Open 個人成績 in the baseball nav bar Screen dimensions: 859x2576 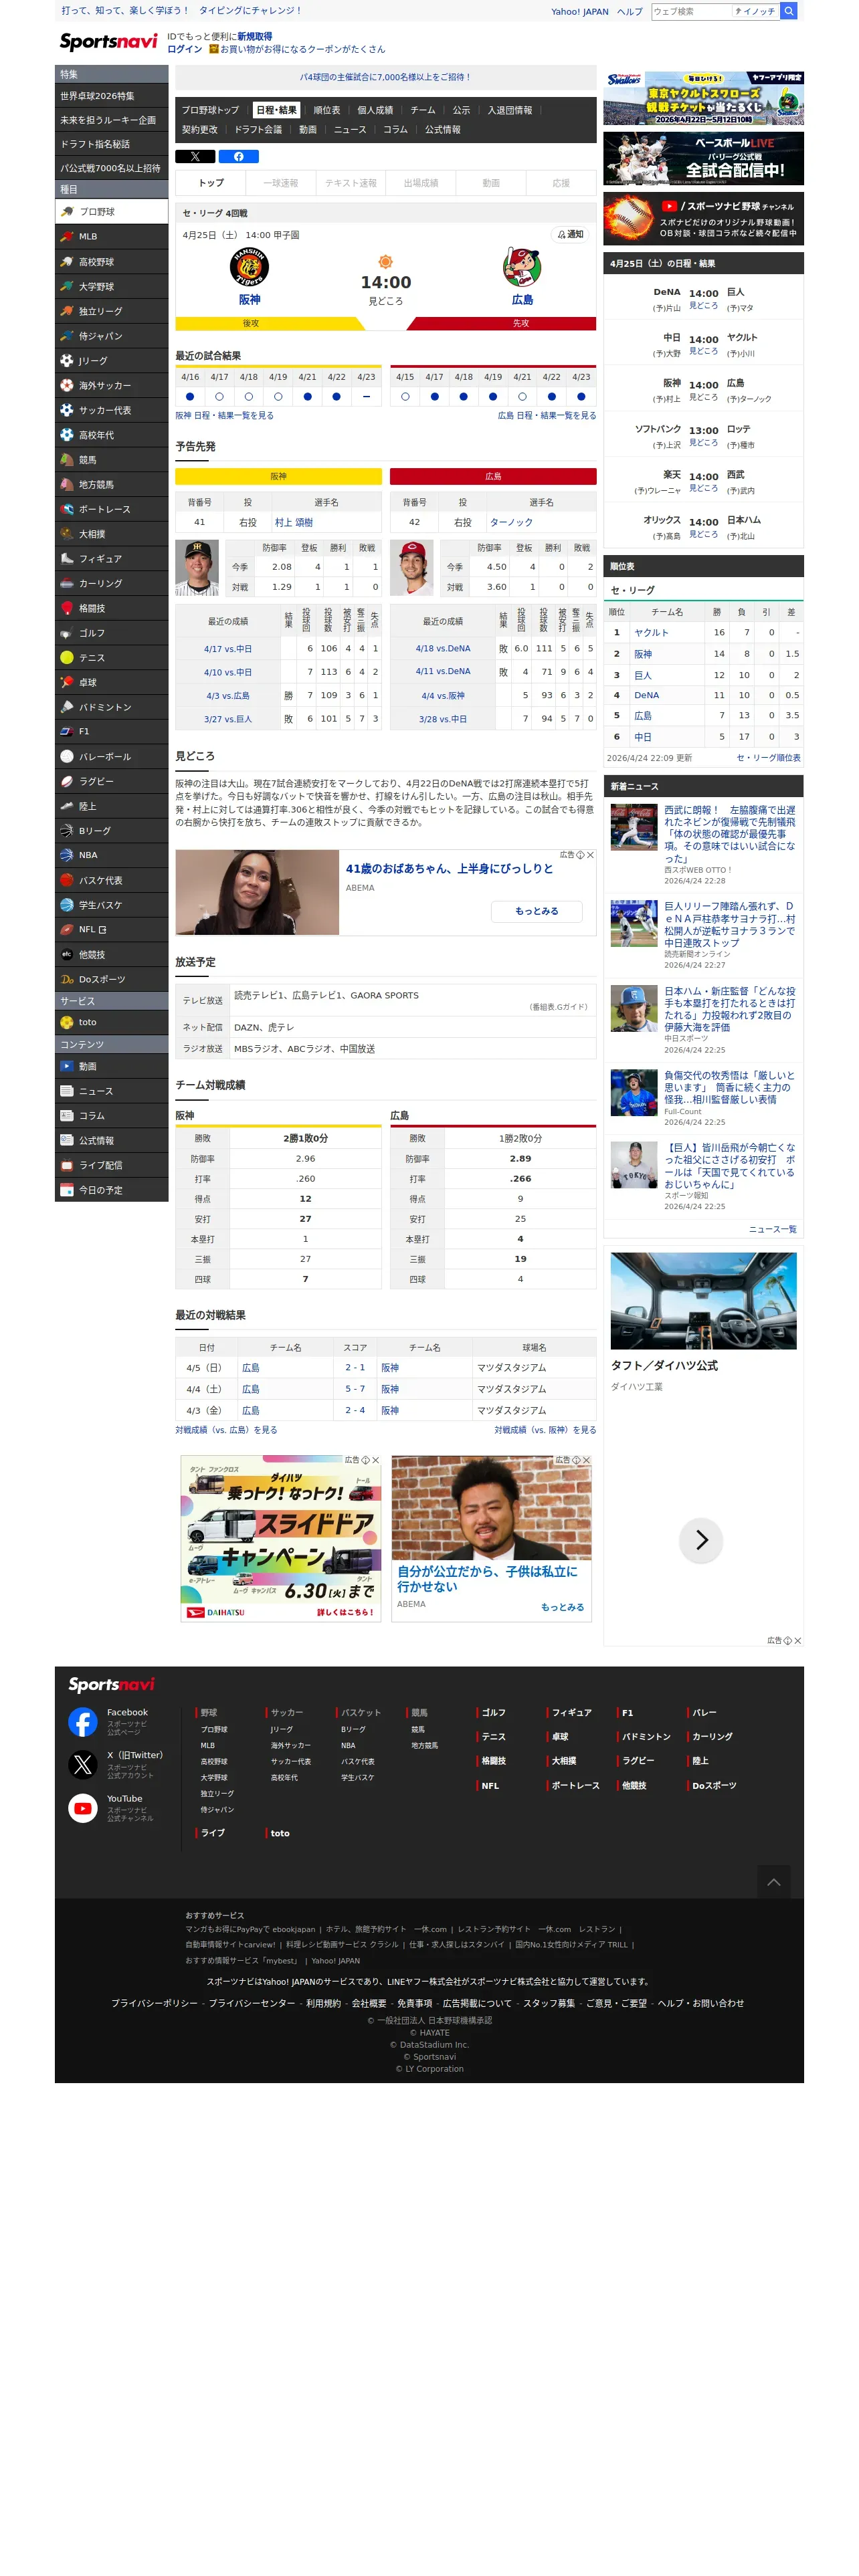(x=375, y=110)
